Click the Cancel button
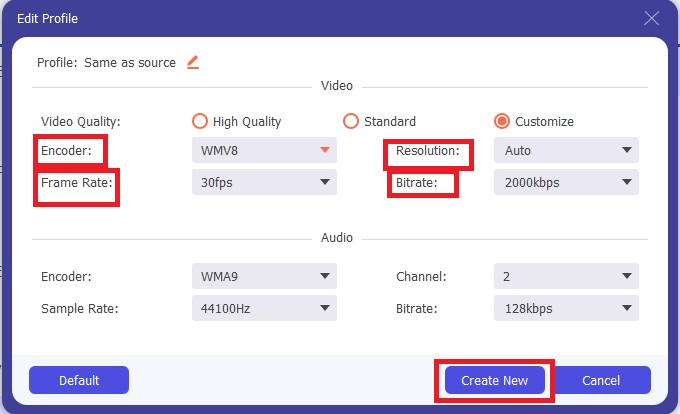This screenshot has width=680, height=414. [602, 380]
